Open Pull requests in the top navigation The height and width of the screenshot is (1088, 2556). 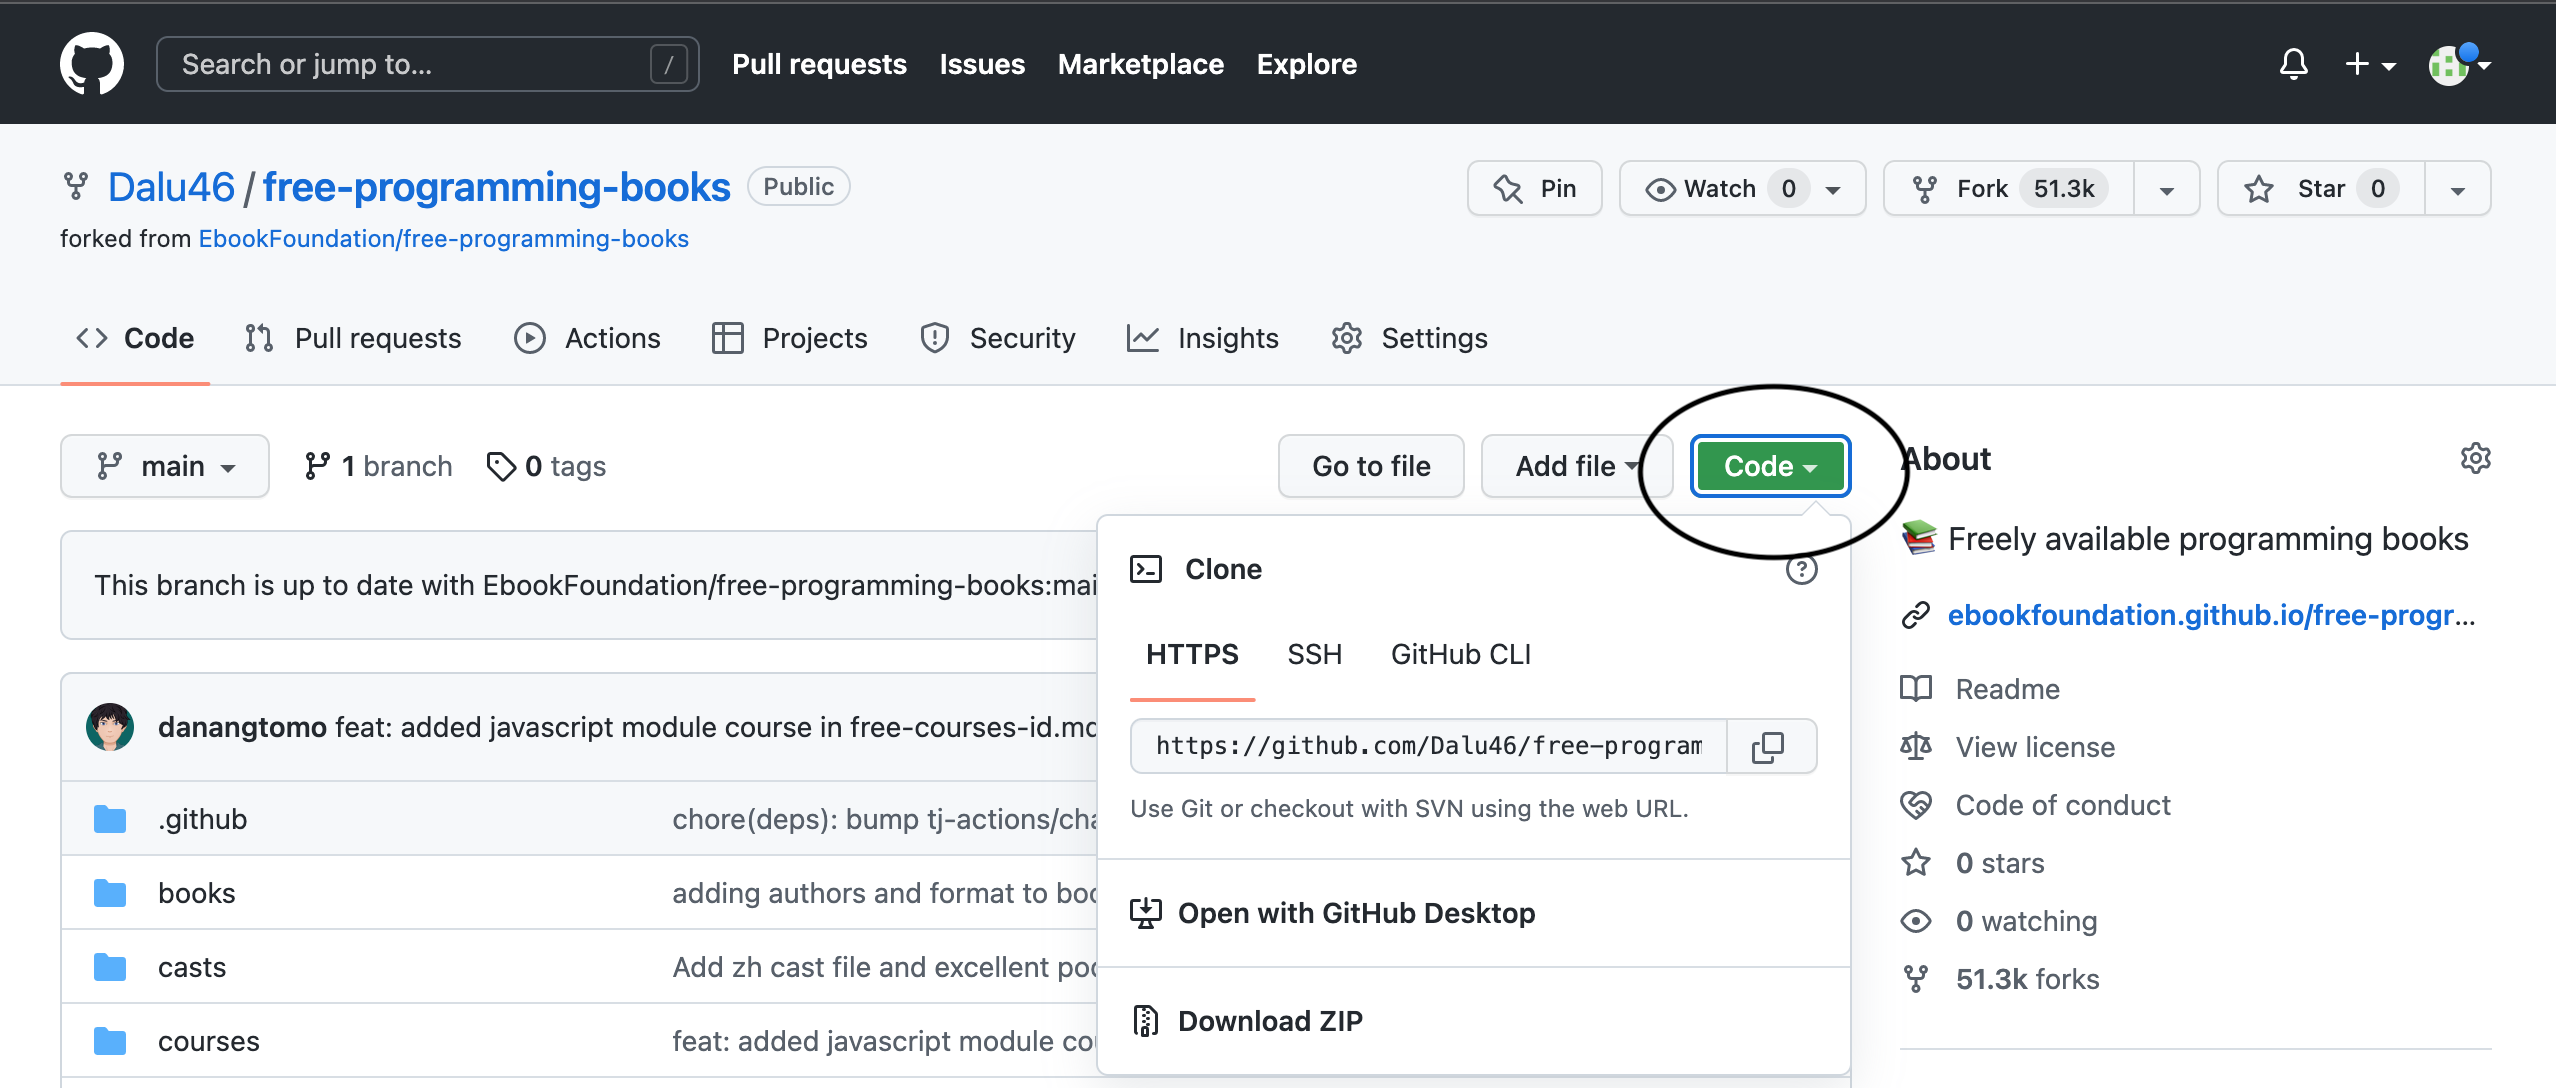click(x=819, y=64)
